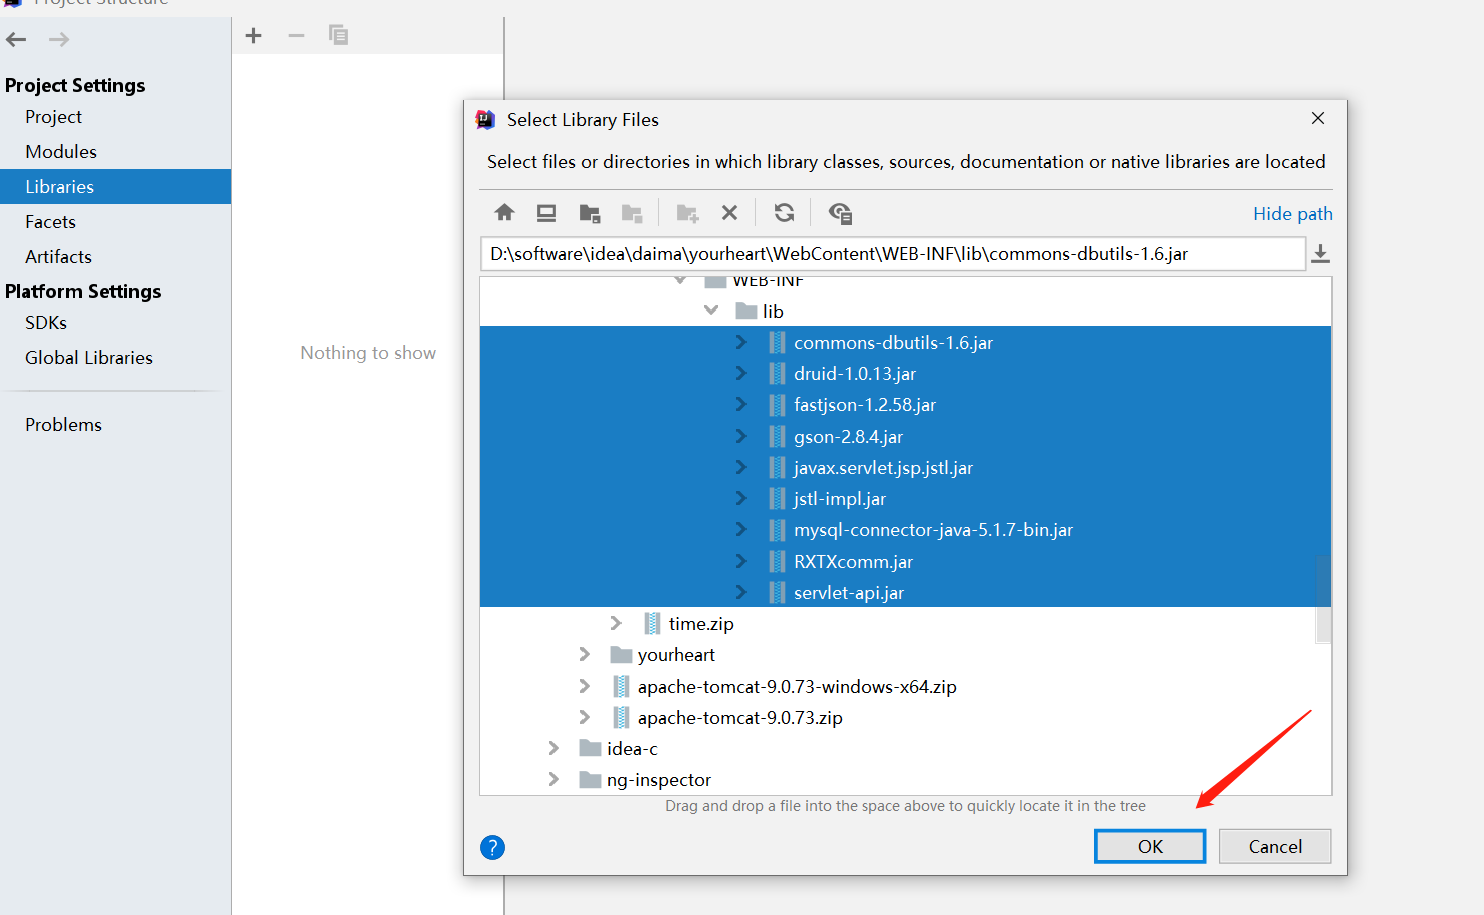Select javax.servlet.jsp.jstl.jar file row
This screenshot has width=1484, height=915.
[x=905, y=468]
